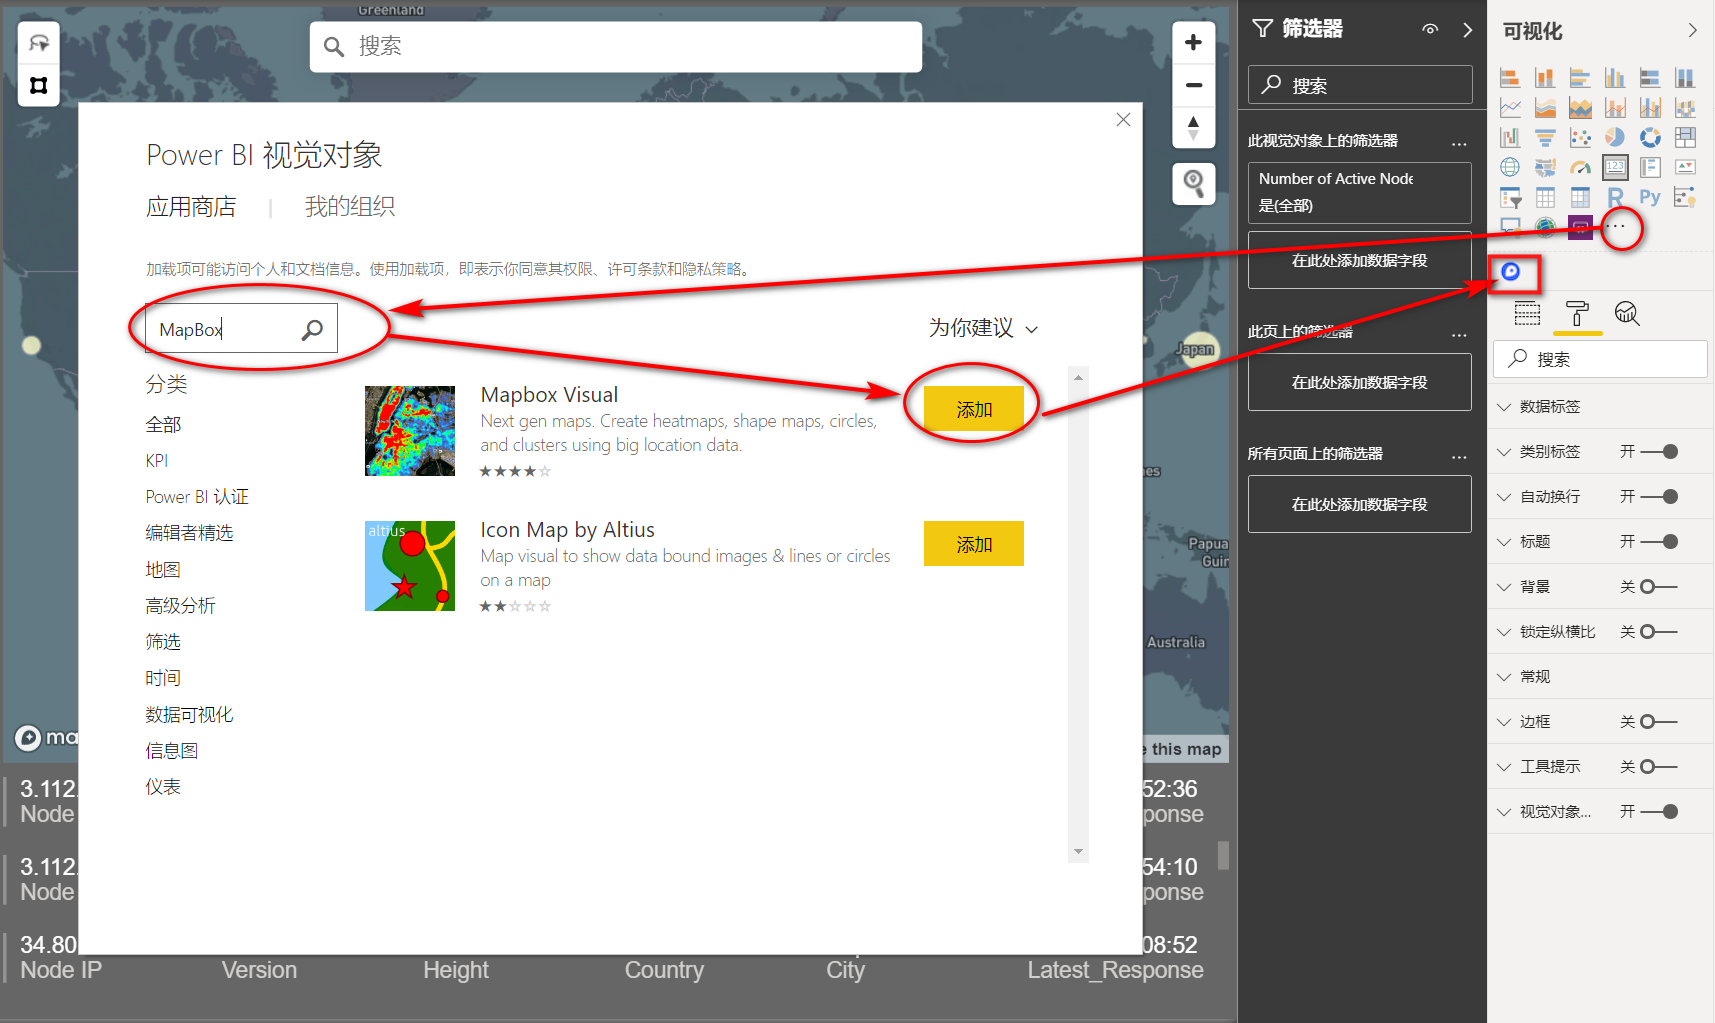
Task: Select the Python visual icon
Action: coord(1648,196)
